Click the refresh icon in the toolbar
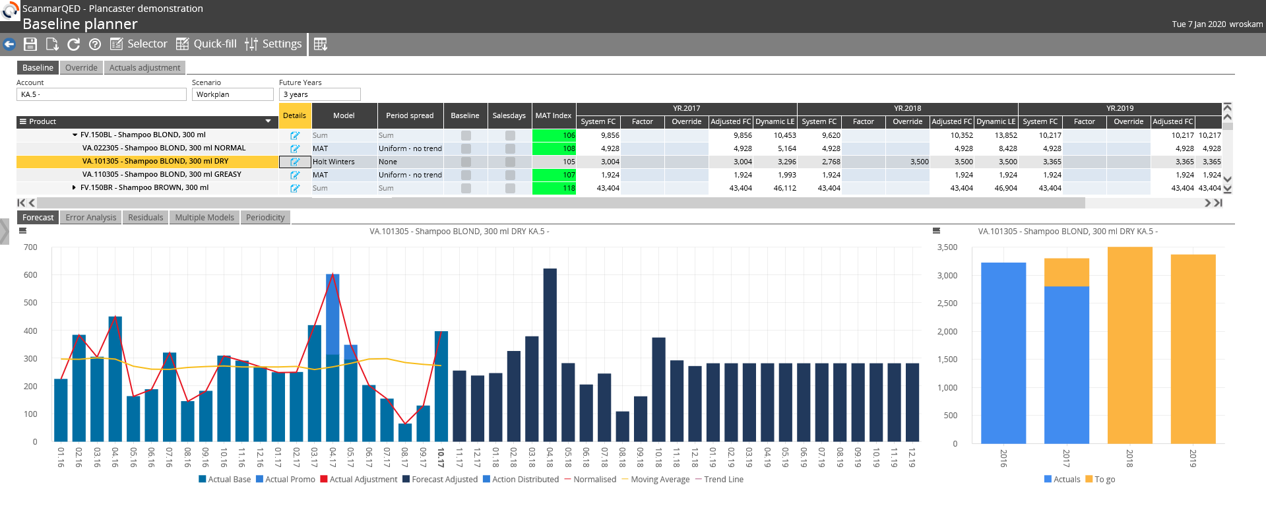The image size is (1266, 506). [73, 44]
